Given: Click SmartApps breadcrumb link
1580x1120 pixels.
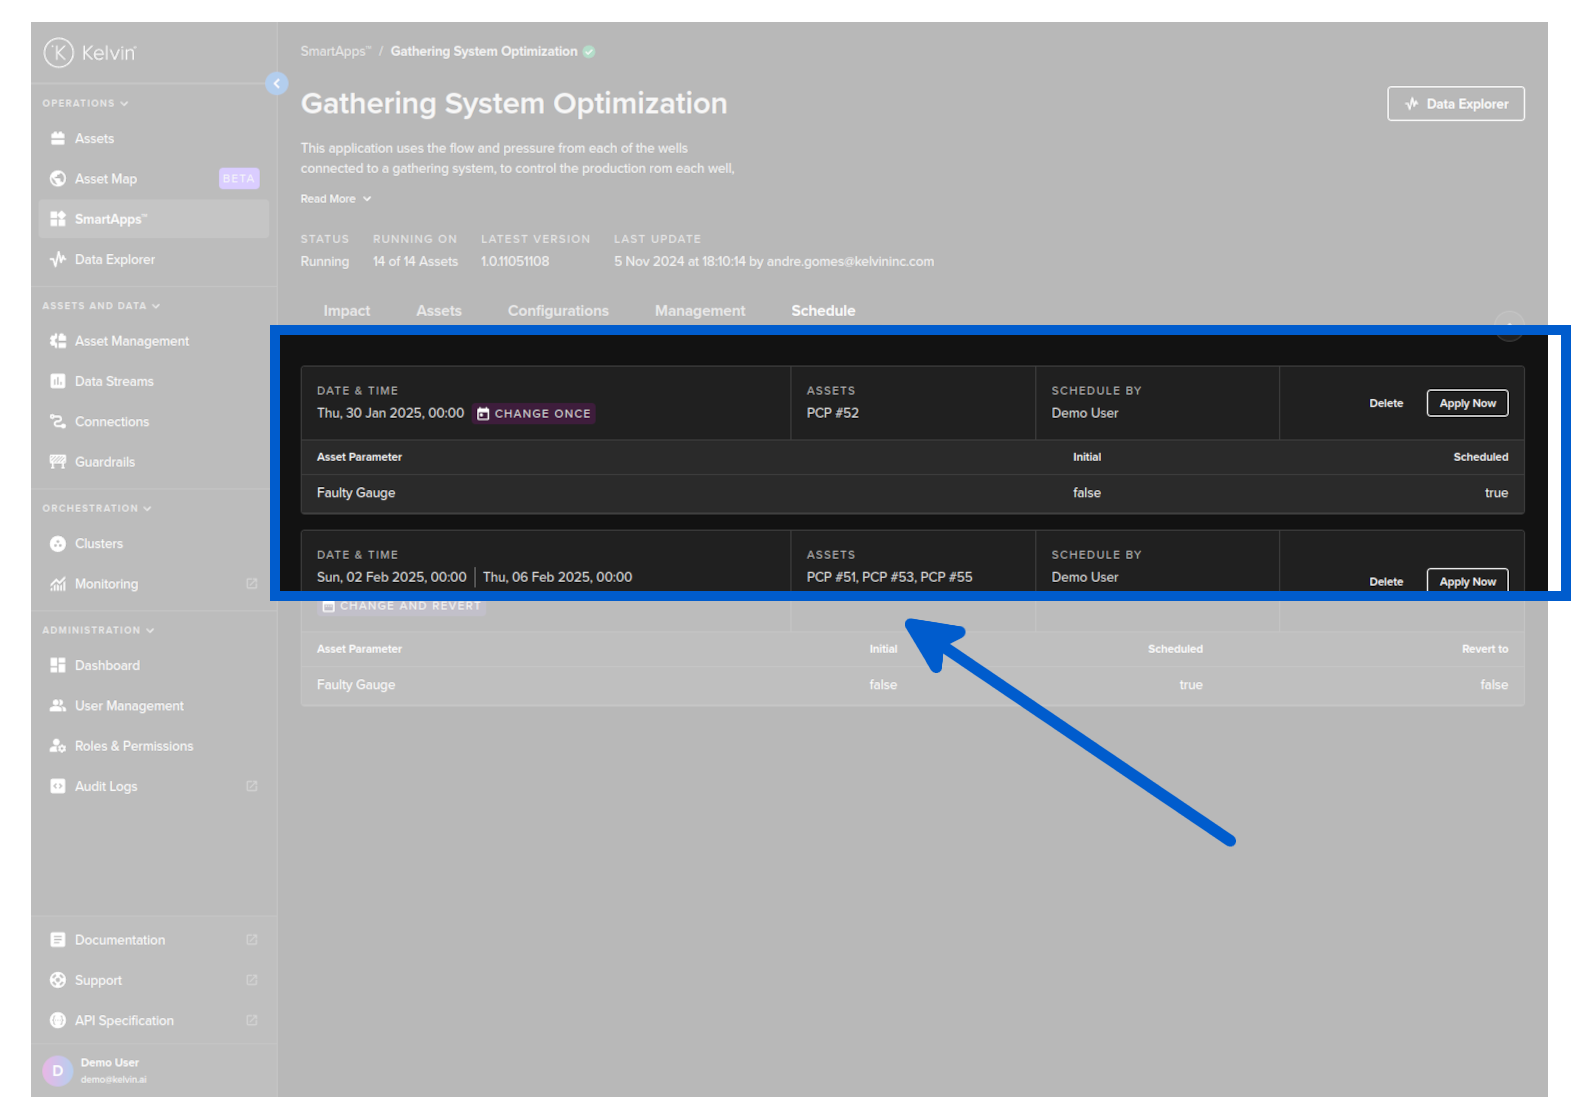Looking at the screenshot, I should point(335,52).
